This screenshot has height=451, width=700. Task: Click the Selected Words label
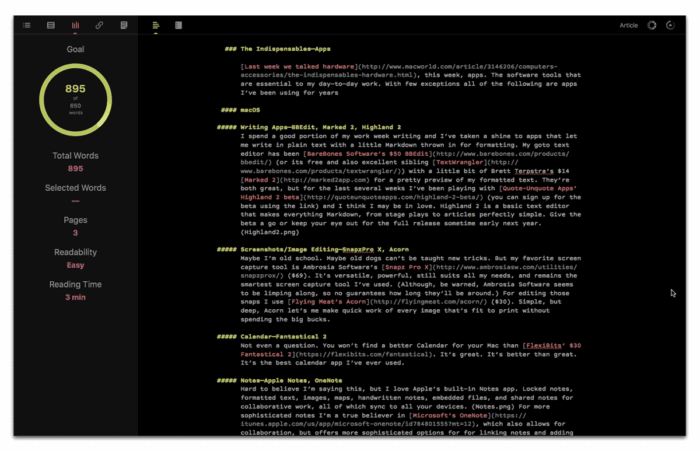(x=75, y=188)
